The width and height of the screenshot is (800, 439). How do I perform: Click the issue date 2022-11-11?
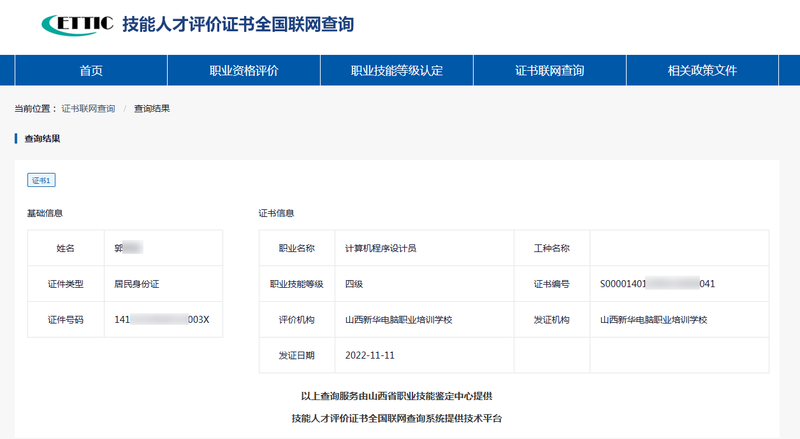(370, 355)
